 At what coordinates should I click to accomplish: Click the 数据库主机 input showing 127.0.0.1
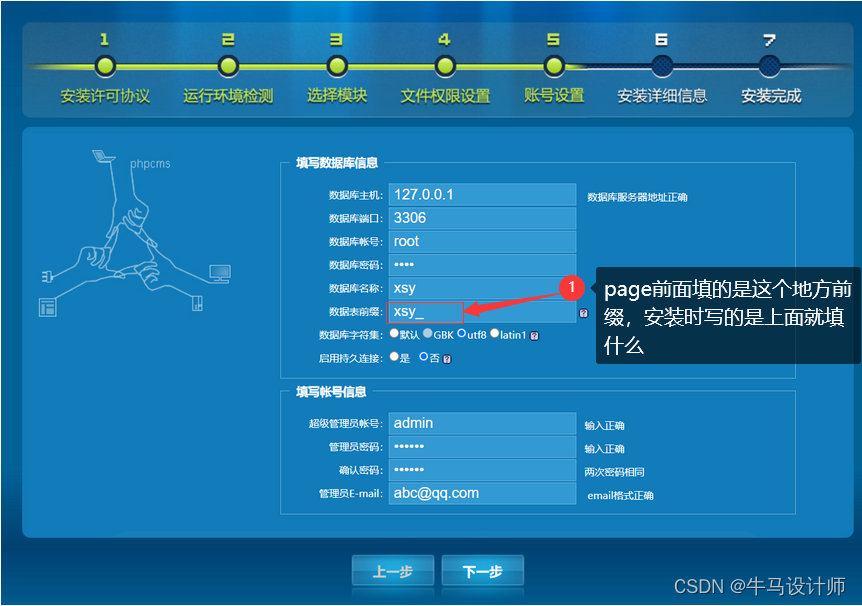[x=482, y=194]
